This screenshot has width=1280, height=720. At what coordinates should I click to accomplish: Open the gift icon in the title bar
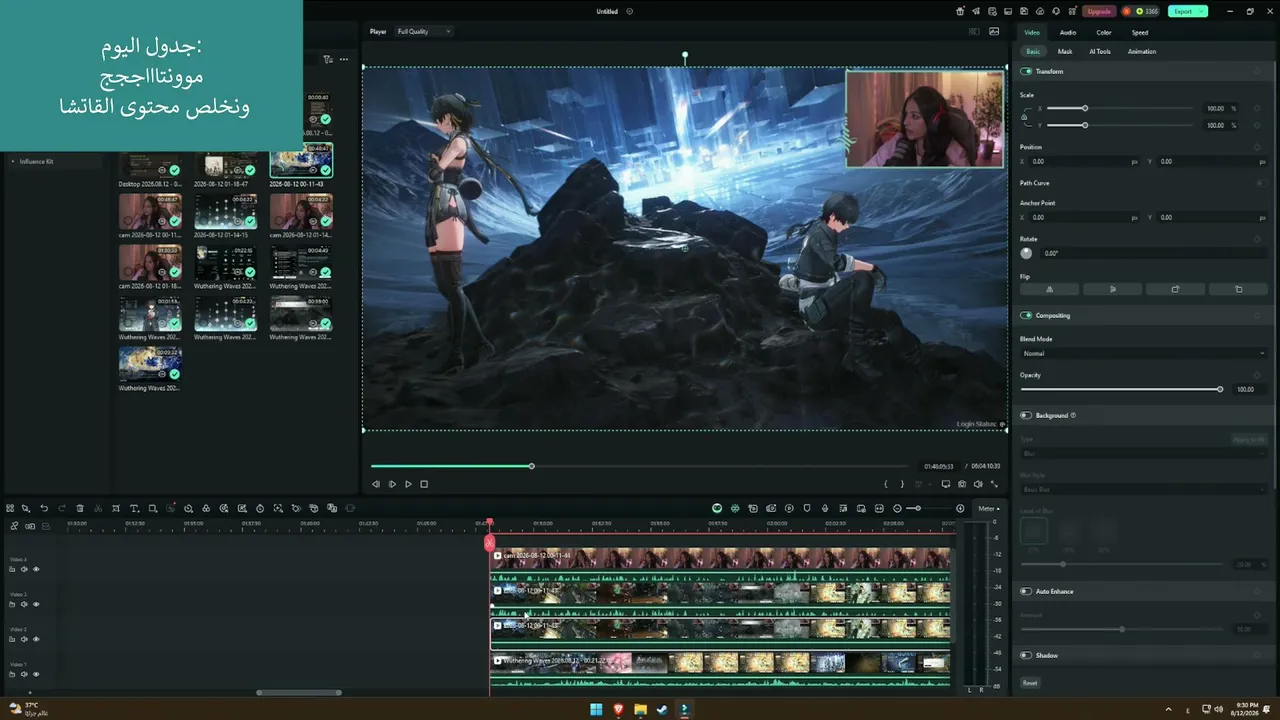coord(960,11)
